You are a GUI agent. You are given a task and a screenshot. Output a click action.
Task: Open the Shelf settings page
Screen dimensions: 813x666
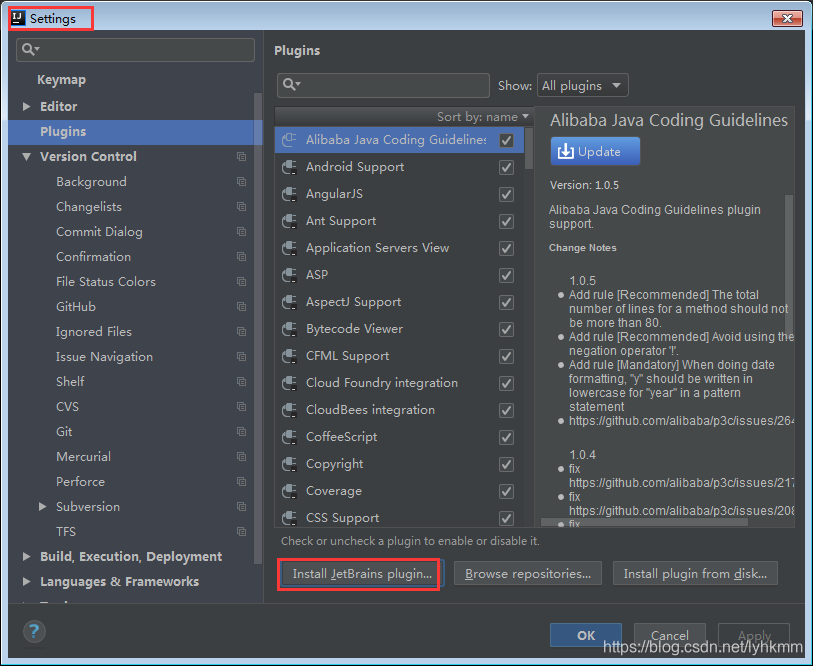70,382
